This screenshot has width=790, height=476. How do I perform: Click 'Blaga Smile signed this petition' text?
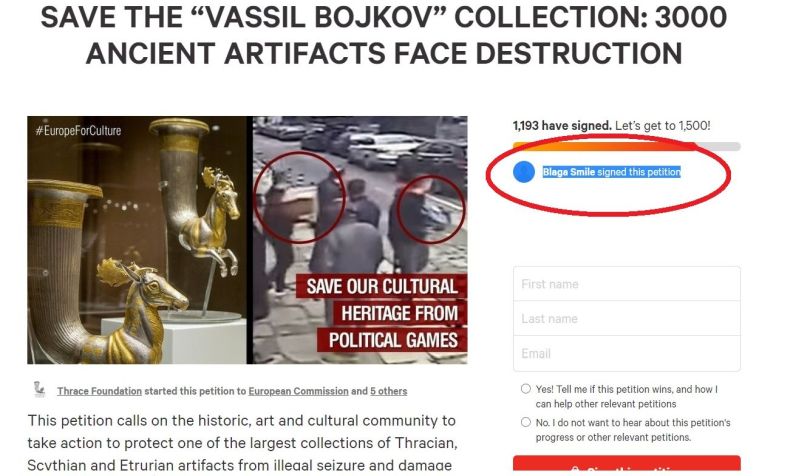pos(611,172)
